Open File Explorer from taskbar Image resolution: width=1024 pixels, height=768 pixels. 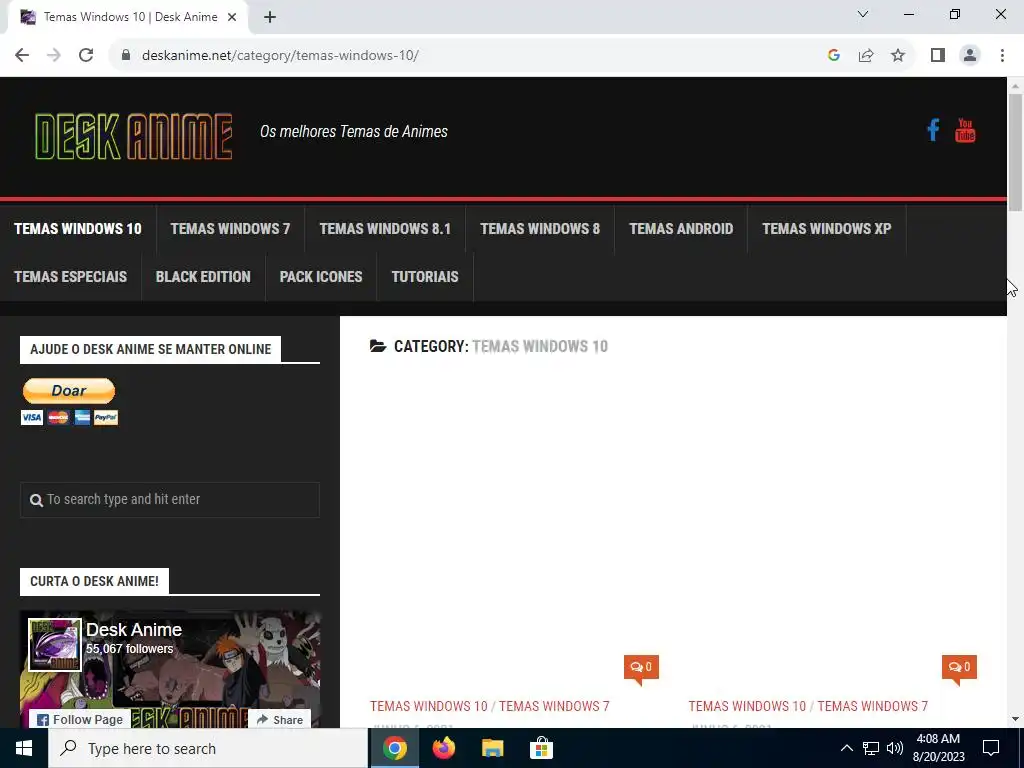[492, 748]
